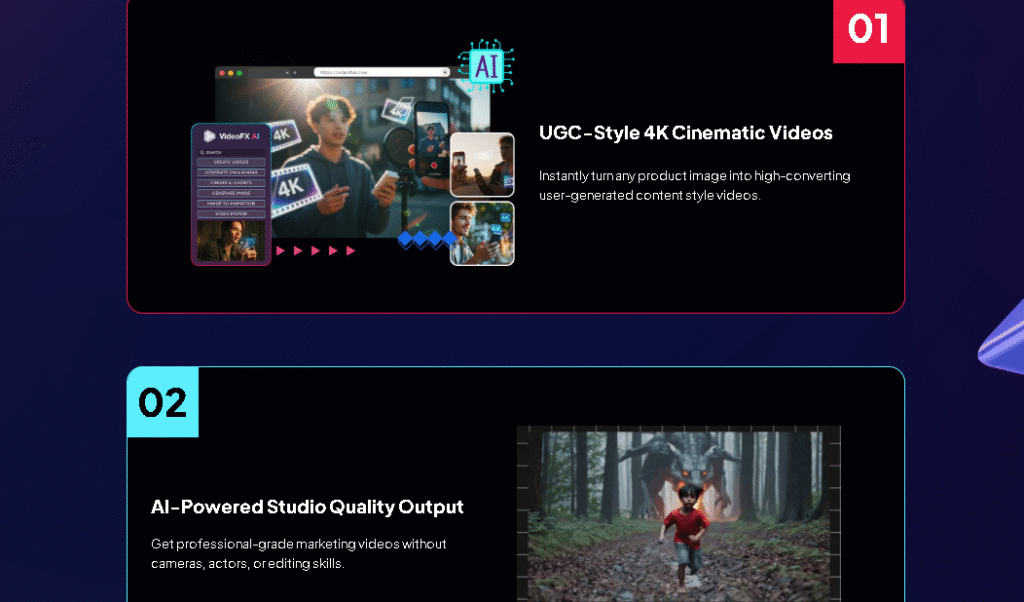Select Generate Own Avatar in the panel
Image resolution: width=1024 pixels, height=602 pixels.
point(231,172)
